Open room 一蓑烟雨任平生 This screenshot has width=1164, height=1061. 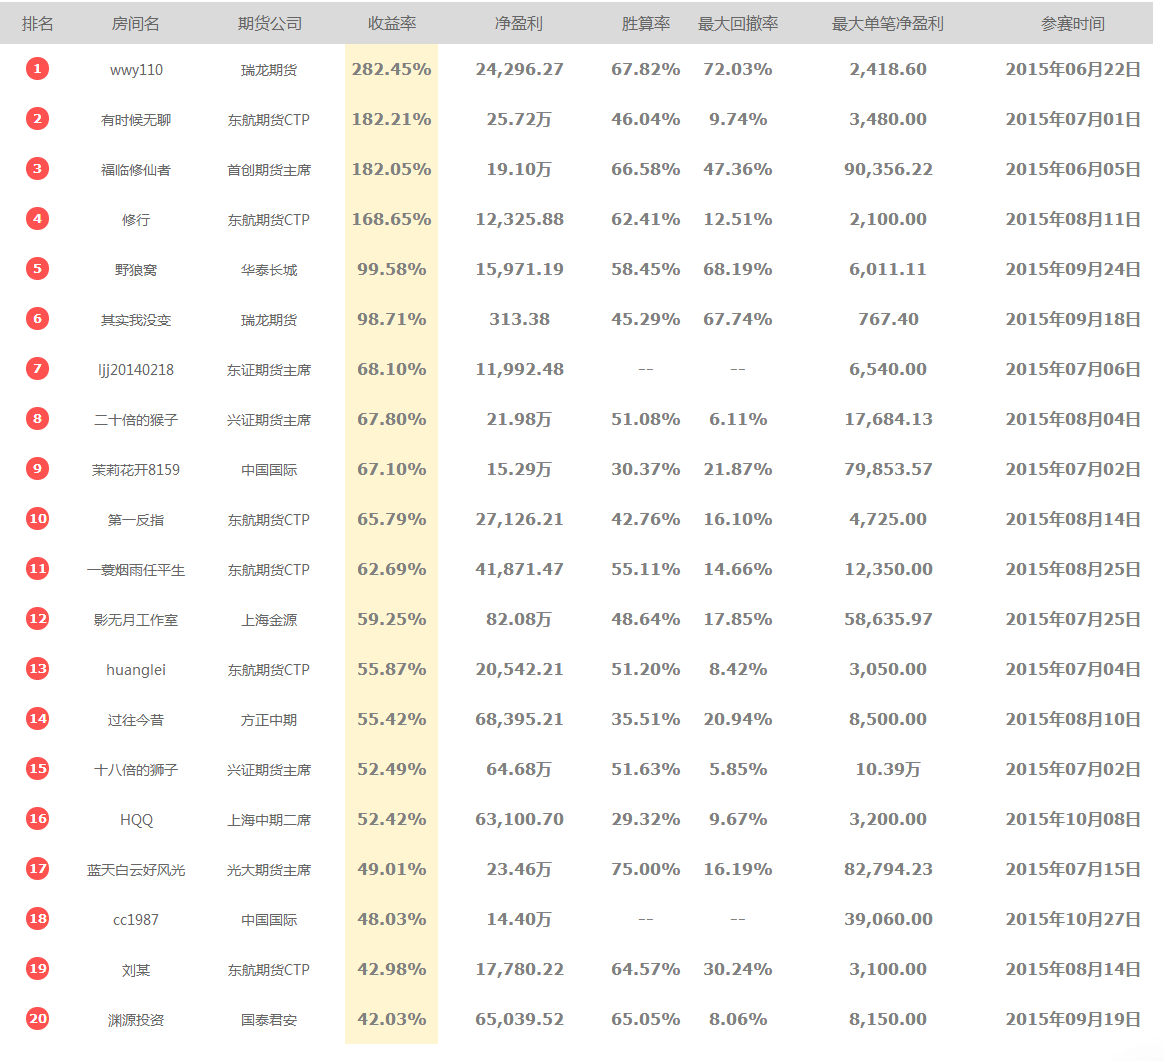(x=136, y=569)
